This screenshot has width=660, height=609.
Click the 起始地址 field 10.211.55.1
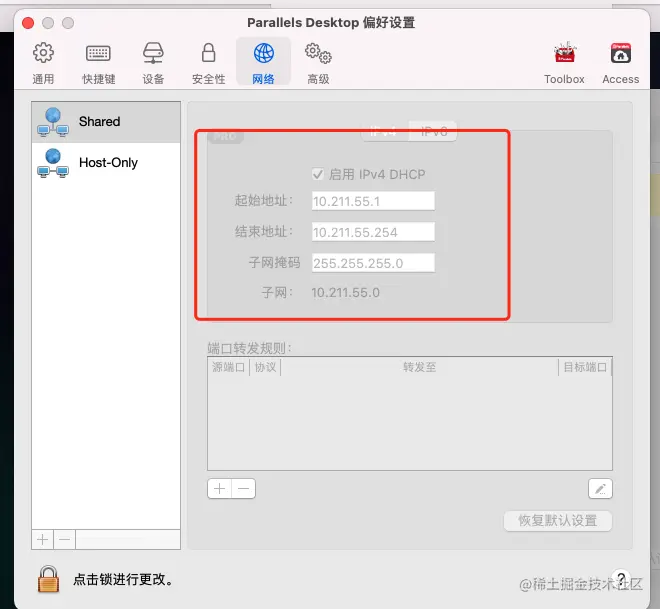pyautogui.click(x=373, y=201)
